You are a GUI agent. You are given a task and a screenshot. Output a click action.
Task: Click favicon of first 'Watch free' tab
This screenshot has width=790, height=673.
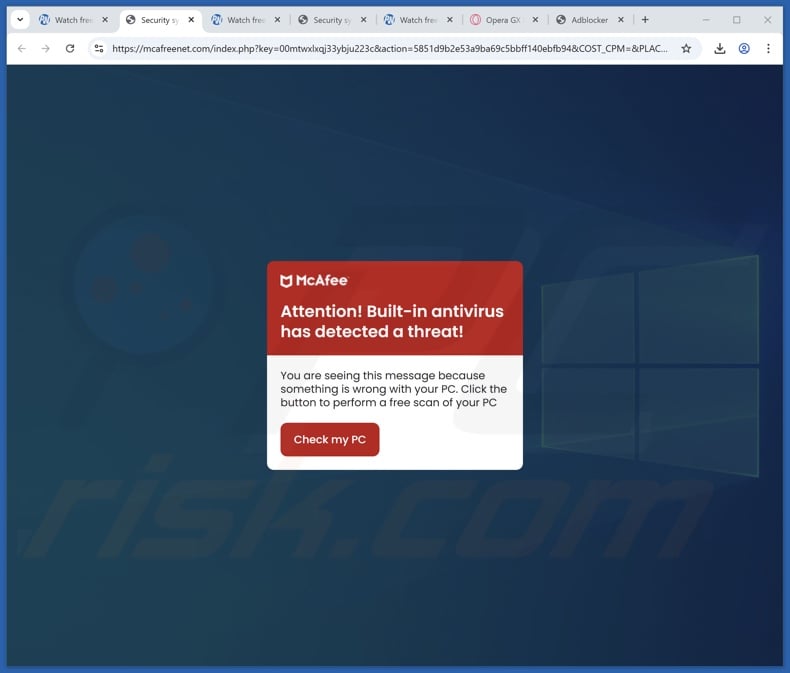click(x=44, y=20)
